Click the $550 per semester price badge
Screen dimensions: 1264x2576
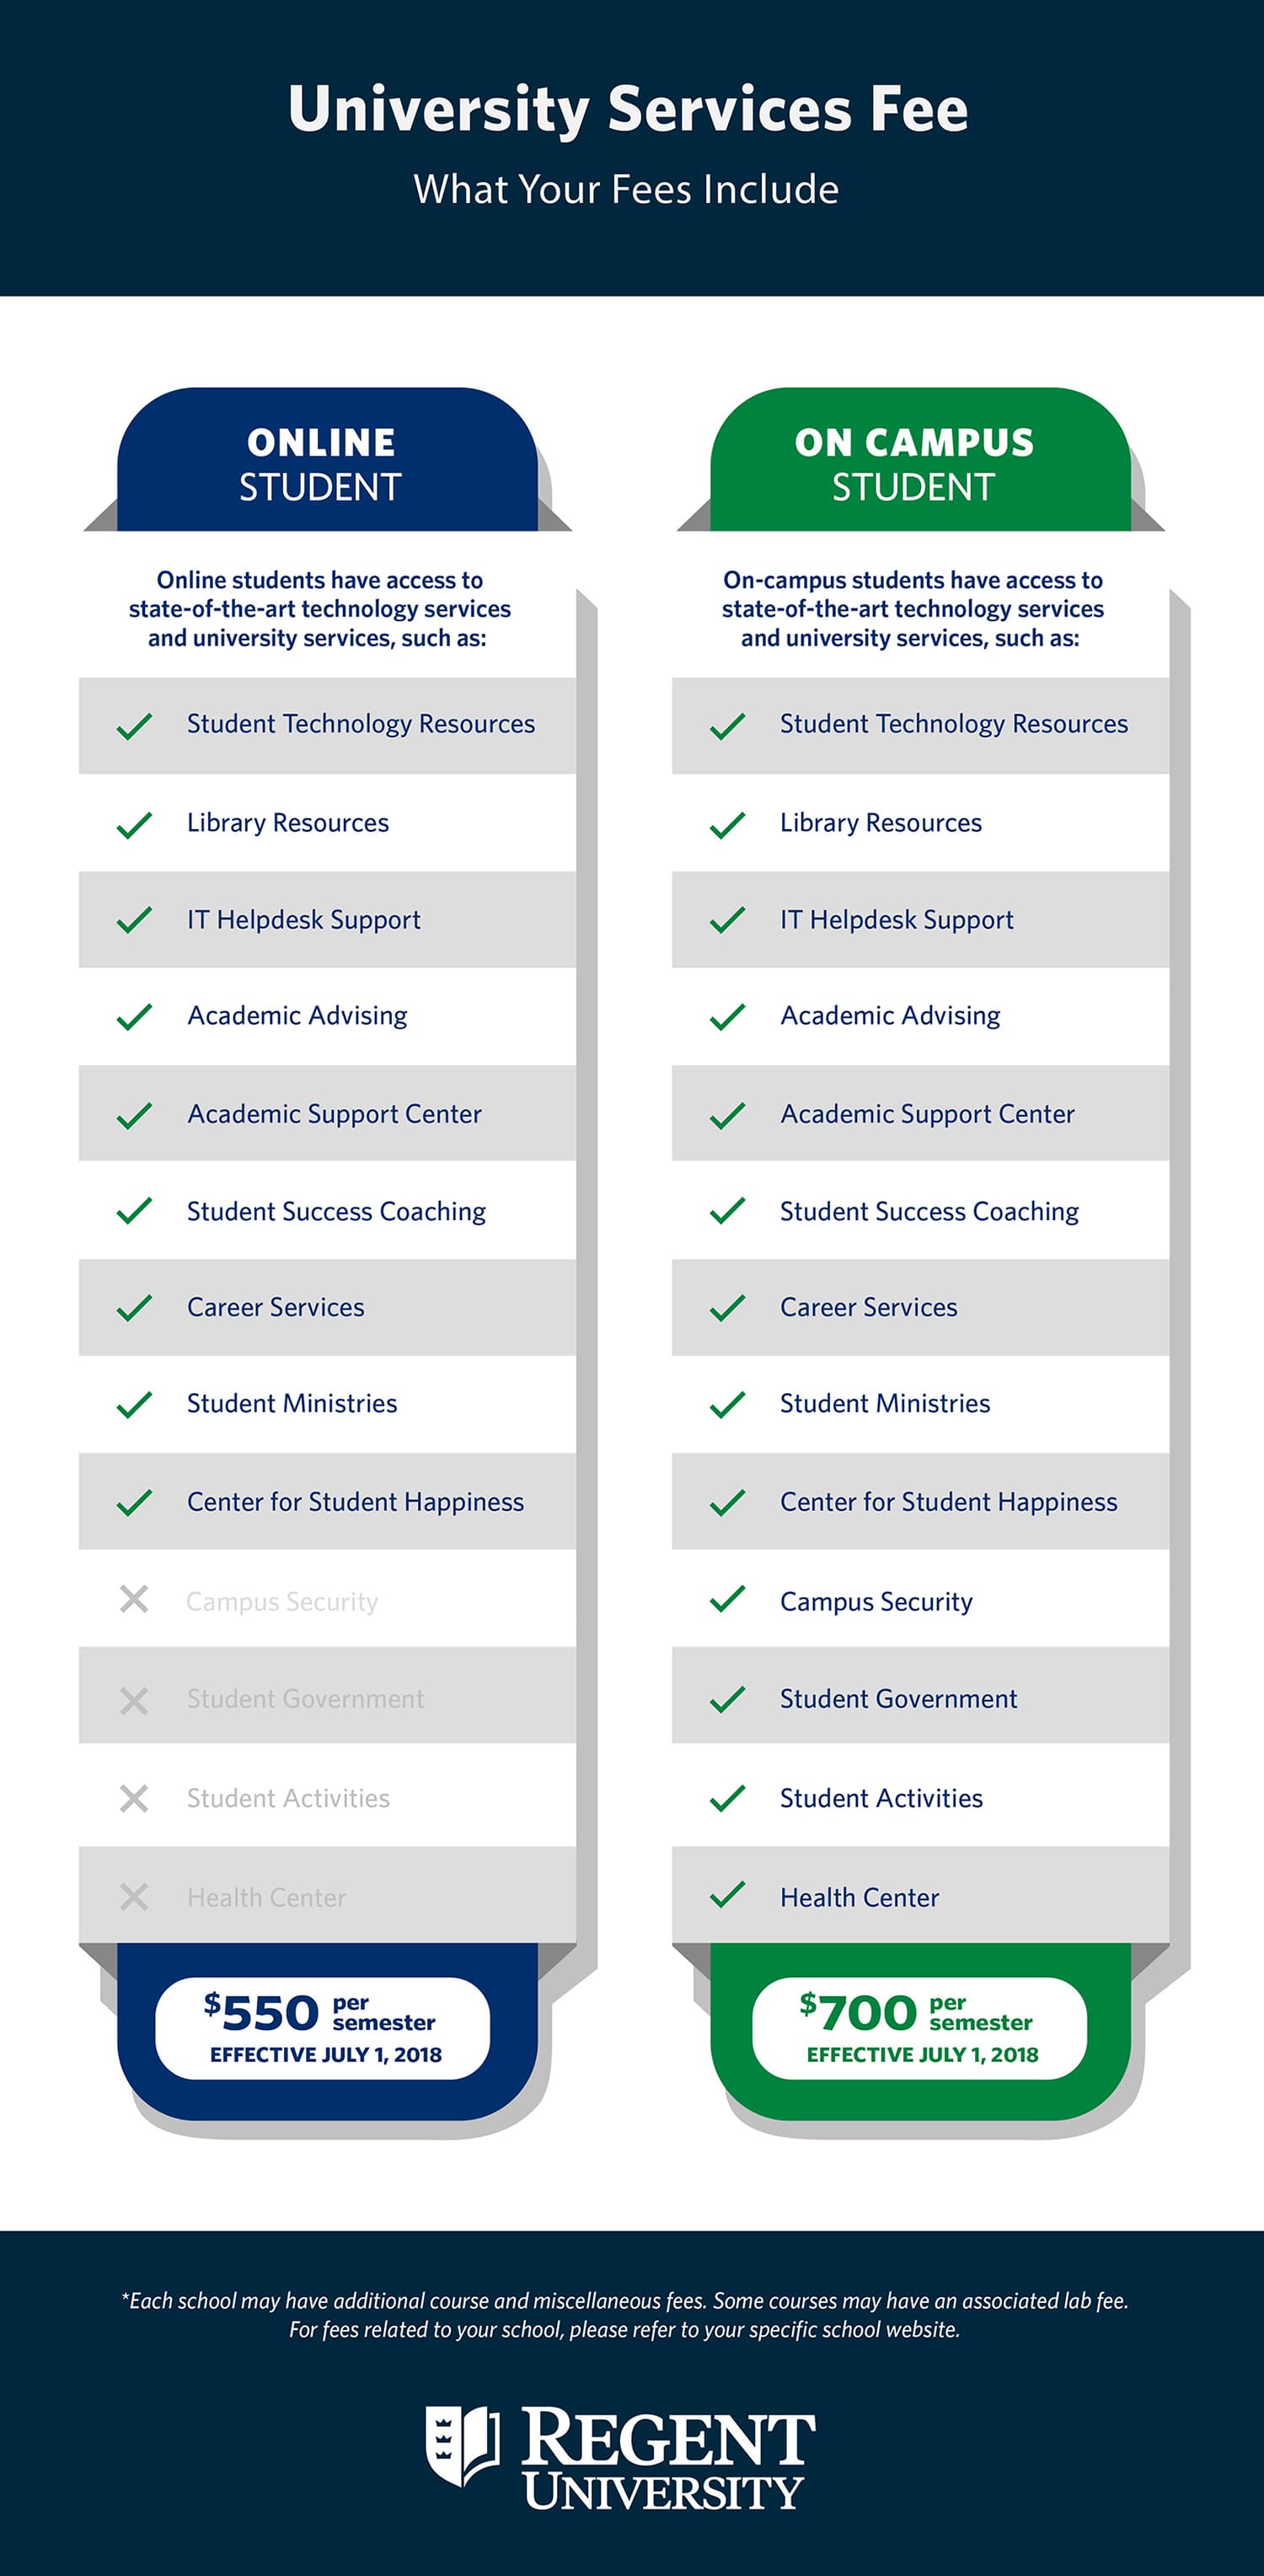pyautogui.click(x=322, y=2028)
